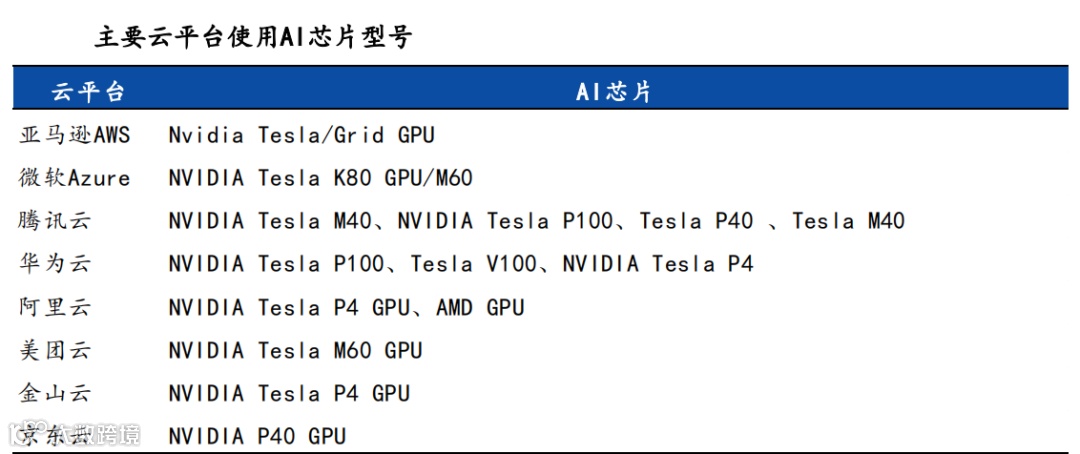1080x454 pixels.
Task: Click the 金山云 row label
Action: coord(54,393)
